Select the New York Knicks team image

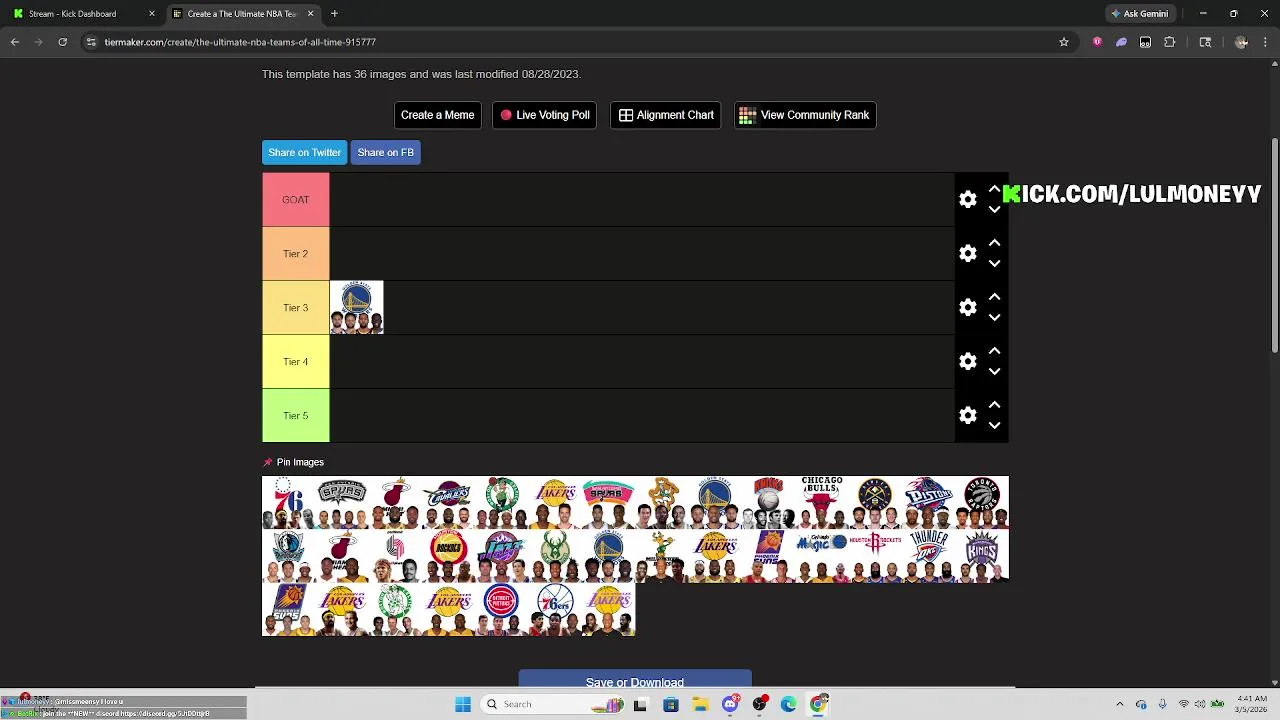tap(769, 502)
